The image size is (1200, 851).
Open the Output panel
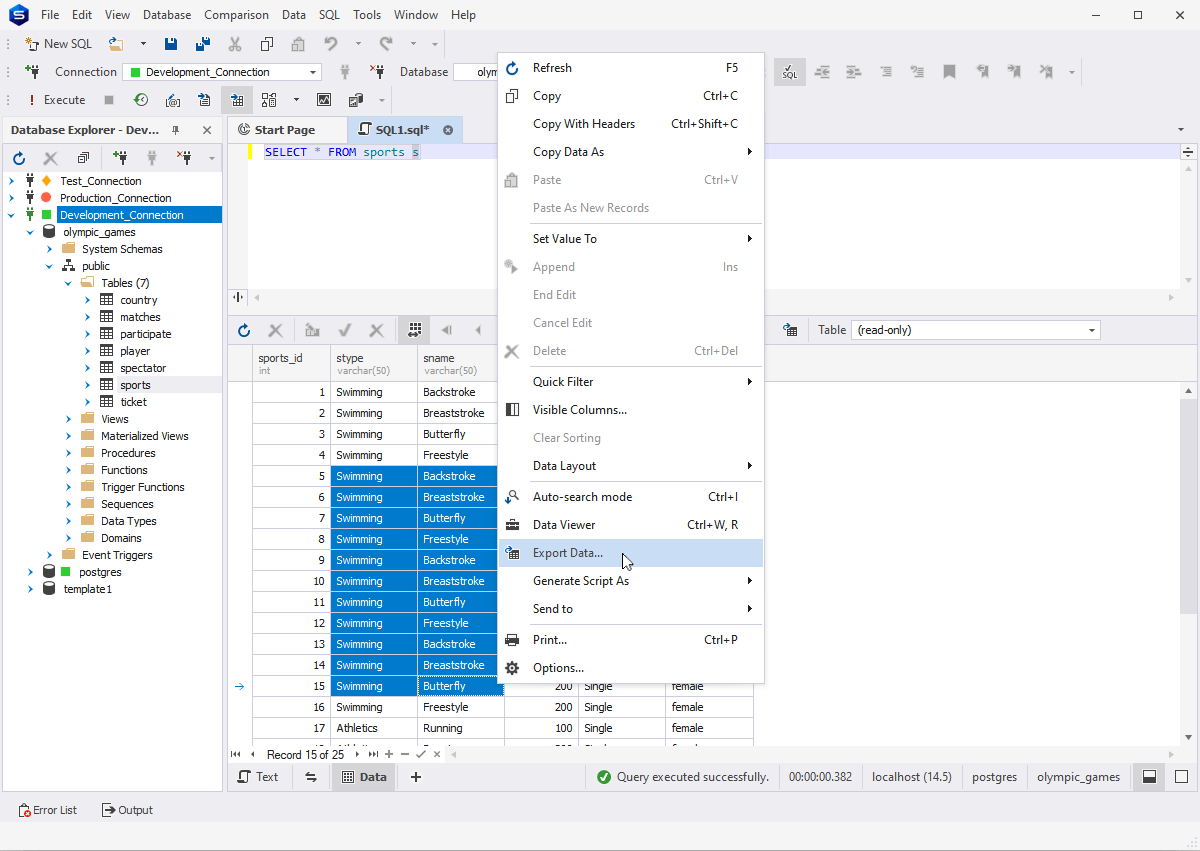[126, 810]
